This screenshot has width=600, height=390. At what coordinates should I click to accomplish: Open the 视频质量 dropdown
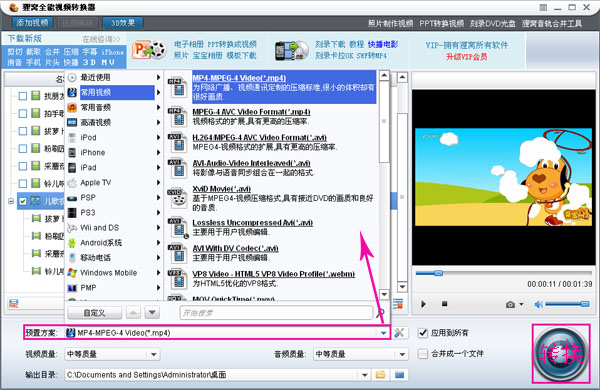click(153, 354)
